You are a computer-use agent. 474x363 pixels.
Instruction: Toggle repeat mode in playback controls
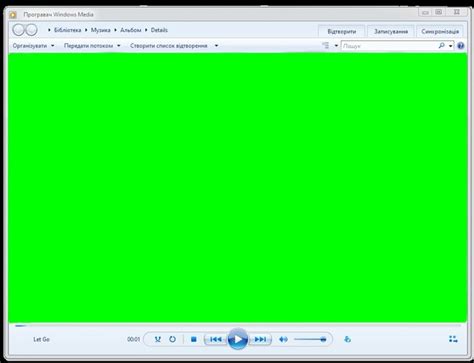point(172,339)
